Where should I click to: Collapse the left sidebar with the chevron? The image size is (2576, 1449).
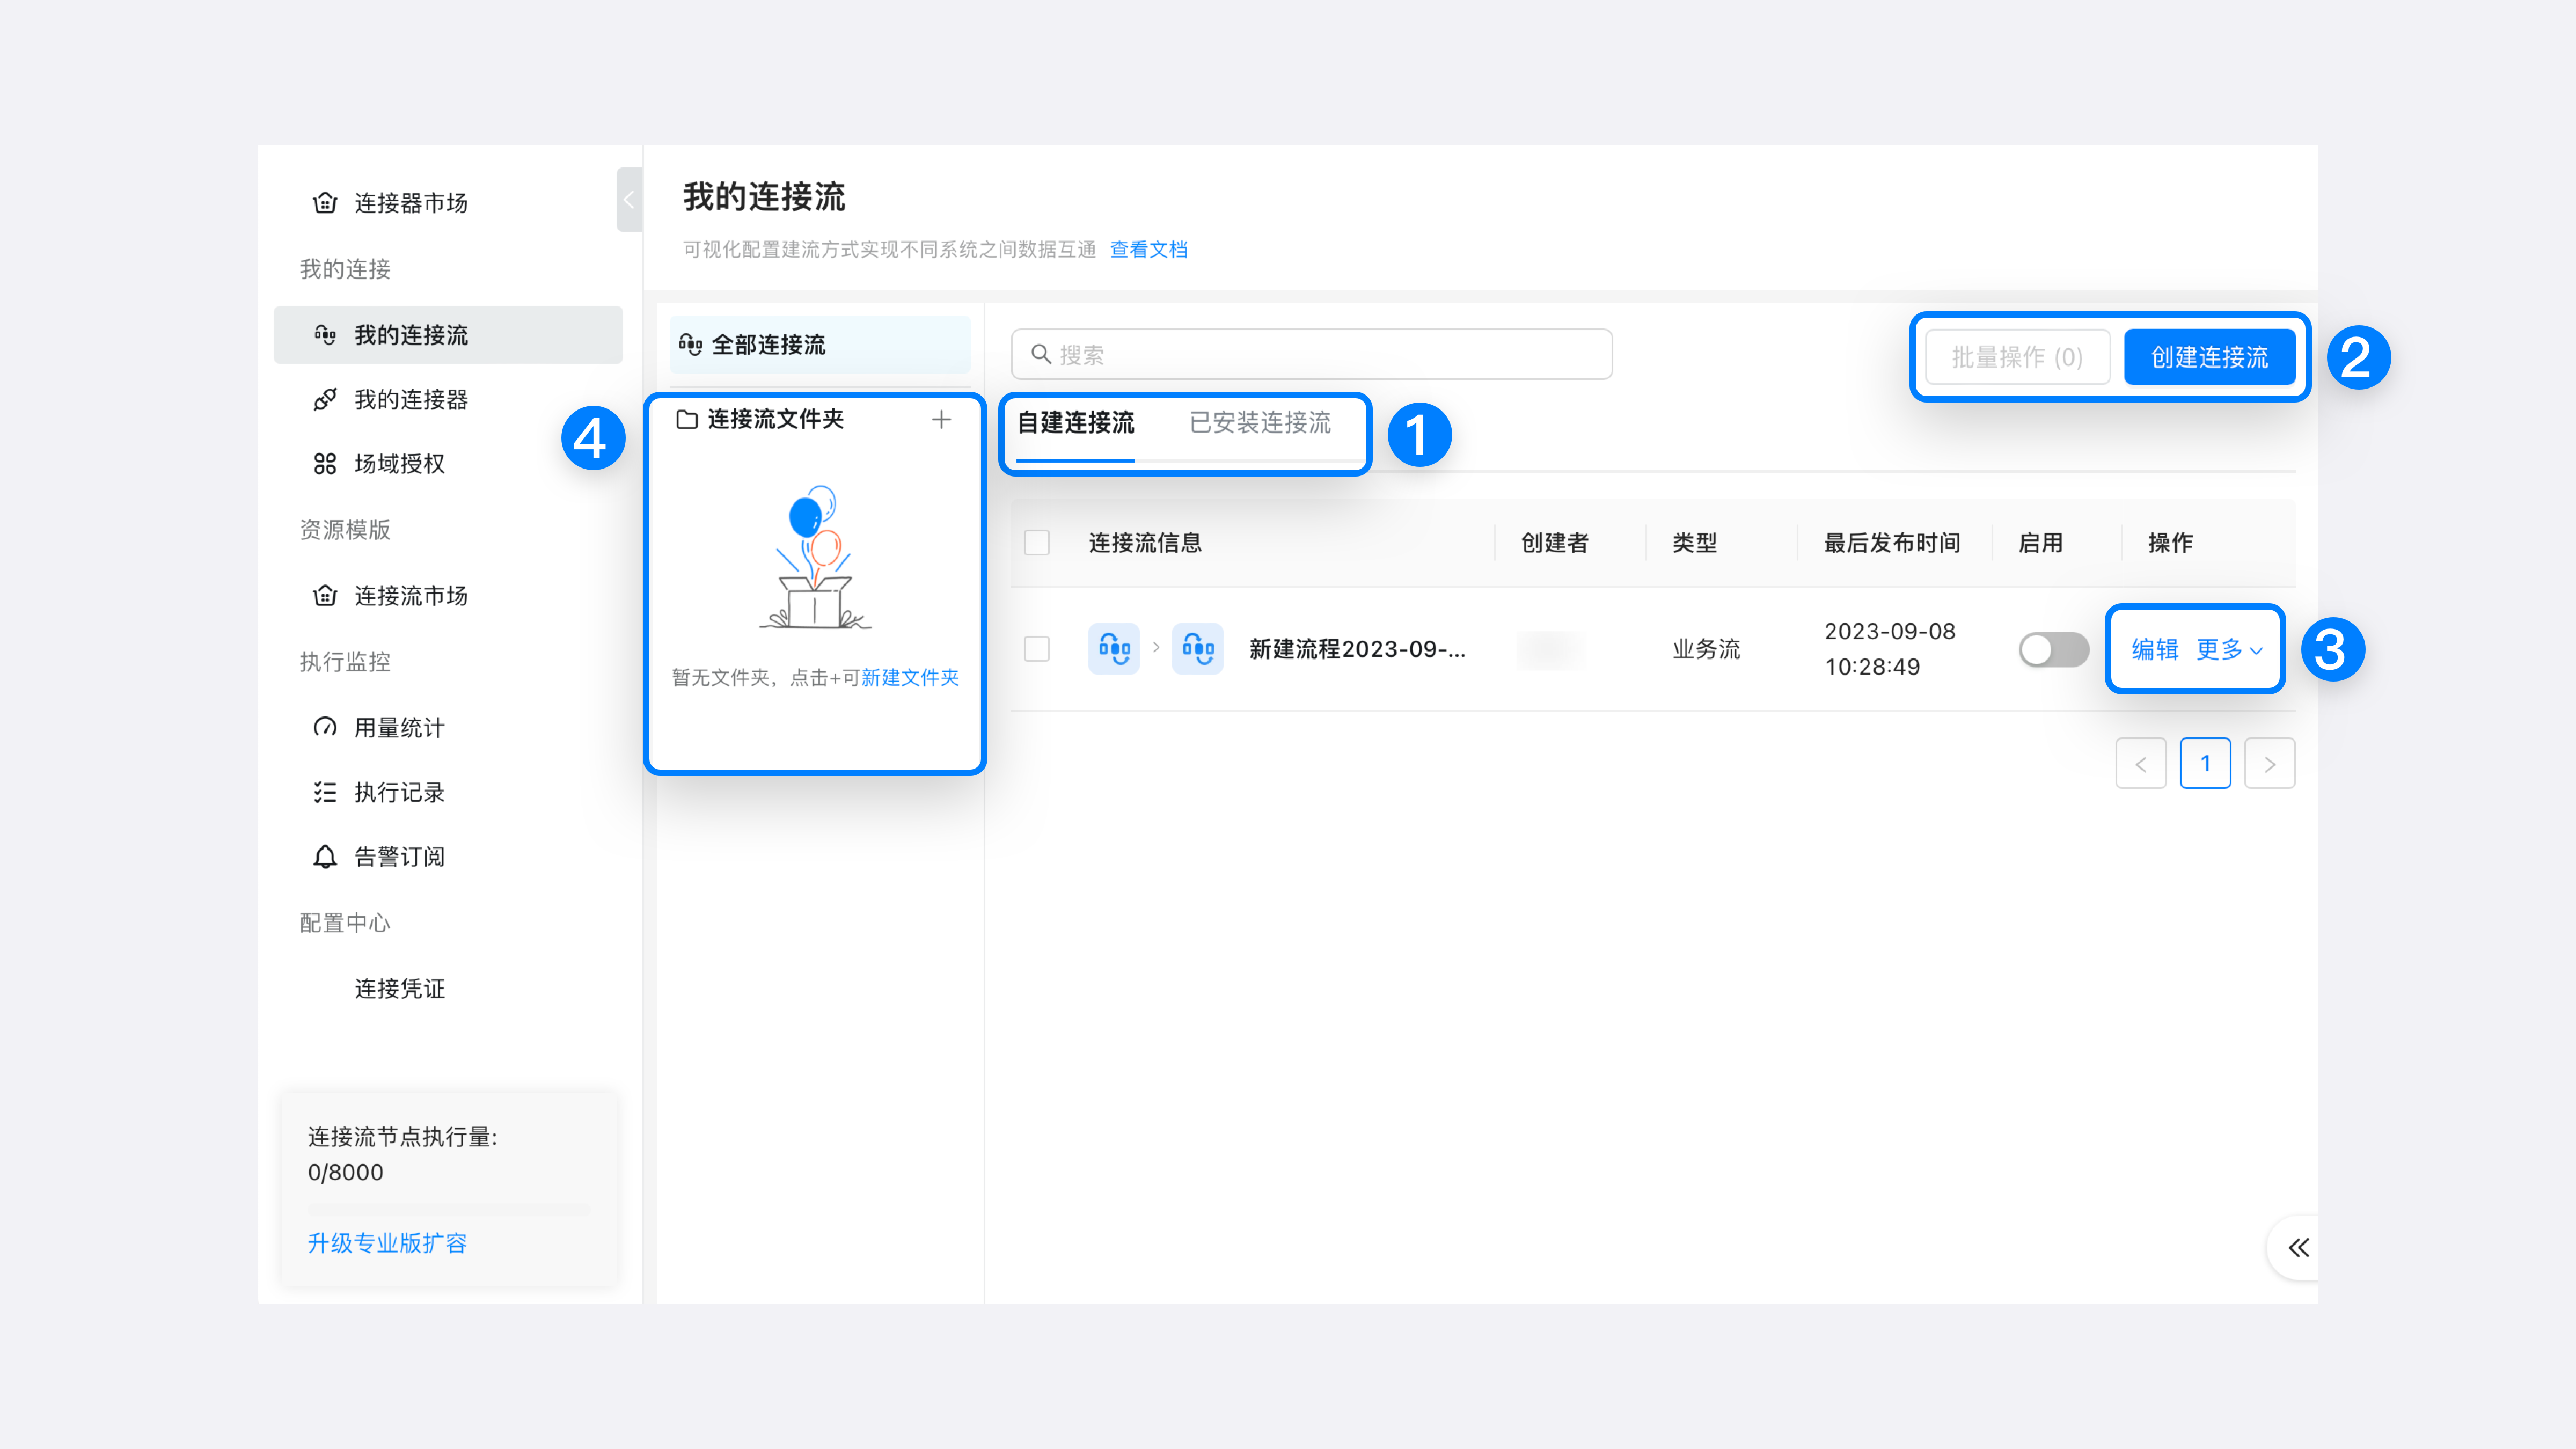tap(628, 199)
